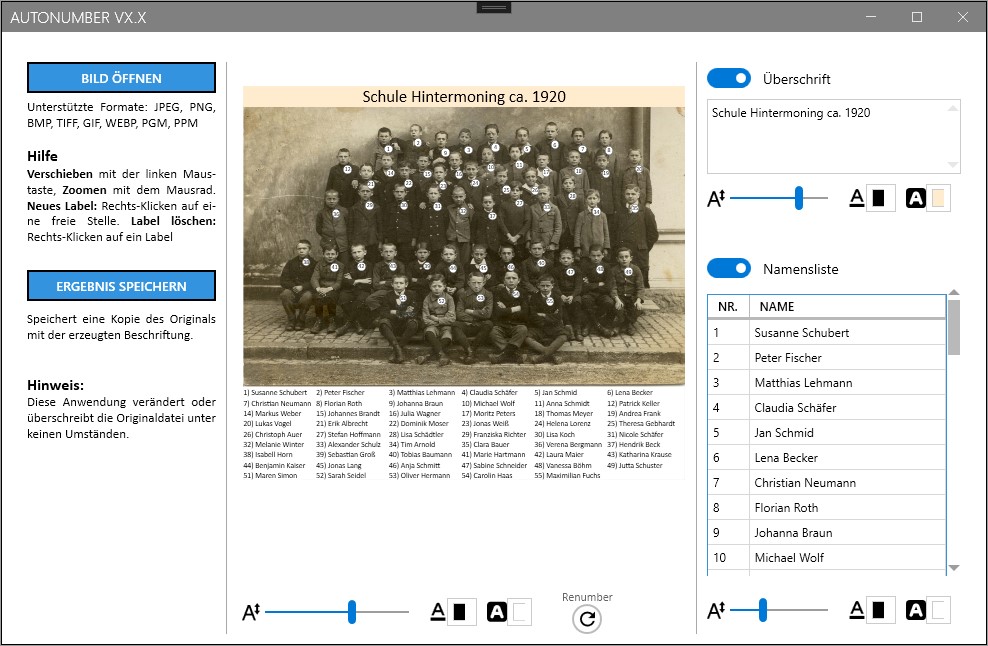The width and height of the screenshot is (988, 646).
Task: Select the Matthias Lehmann row
Action: click(827, 383)
